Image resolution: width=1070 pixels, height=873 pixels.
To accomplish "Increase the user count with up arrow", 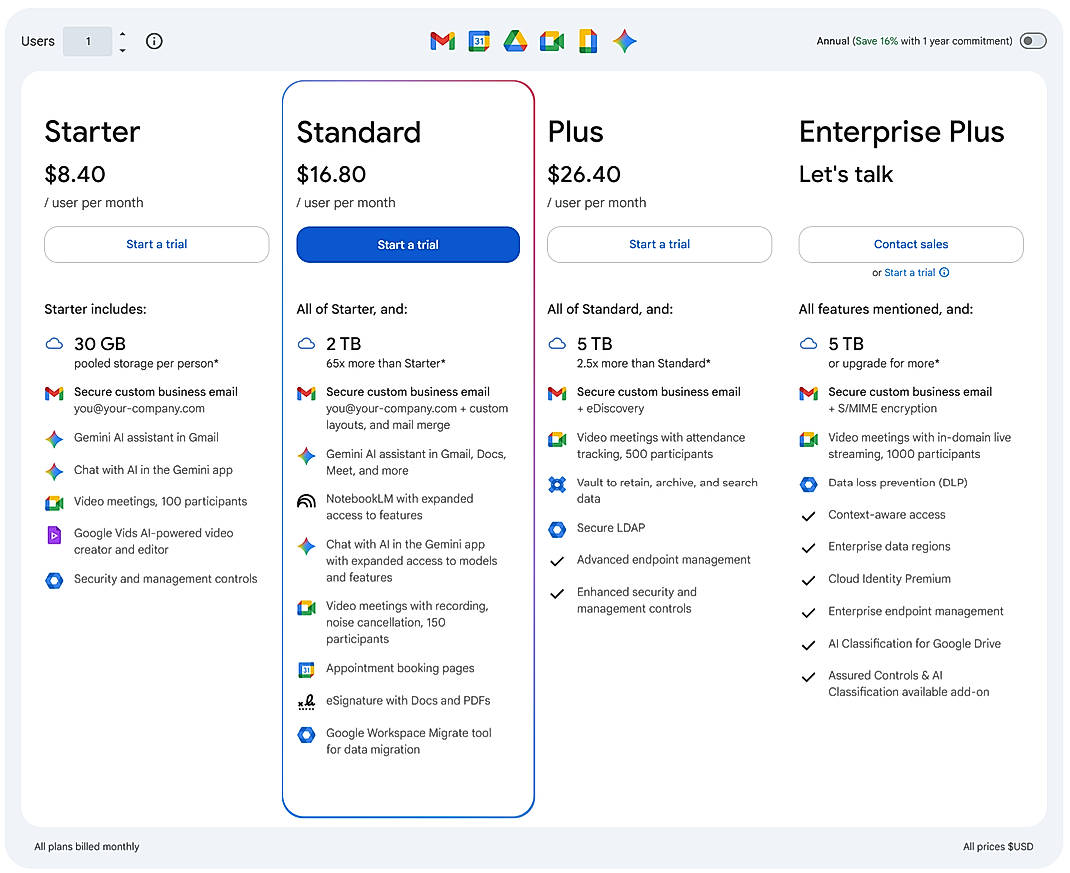I will [122, 33].
